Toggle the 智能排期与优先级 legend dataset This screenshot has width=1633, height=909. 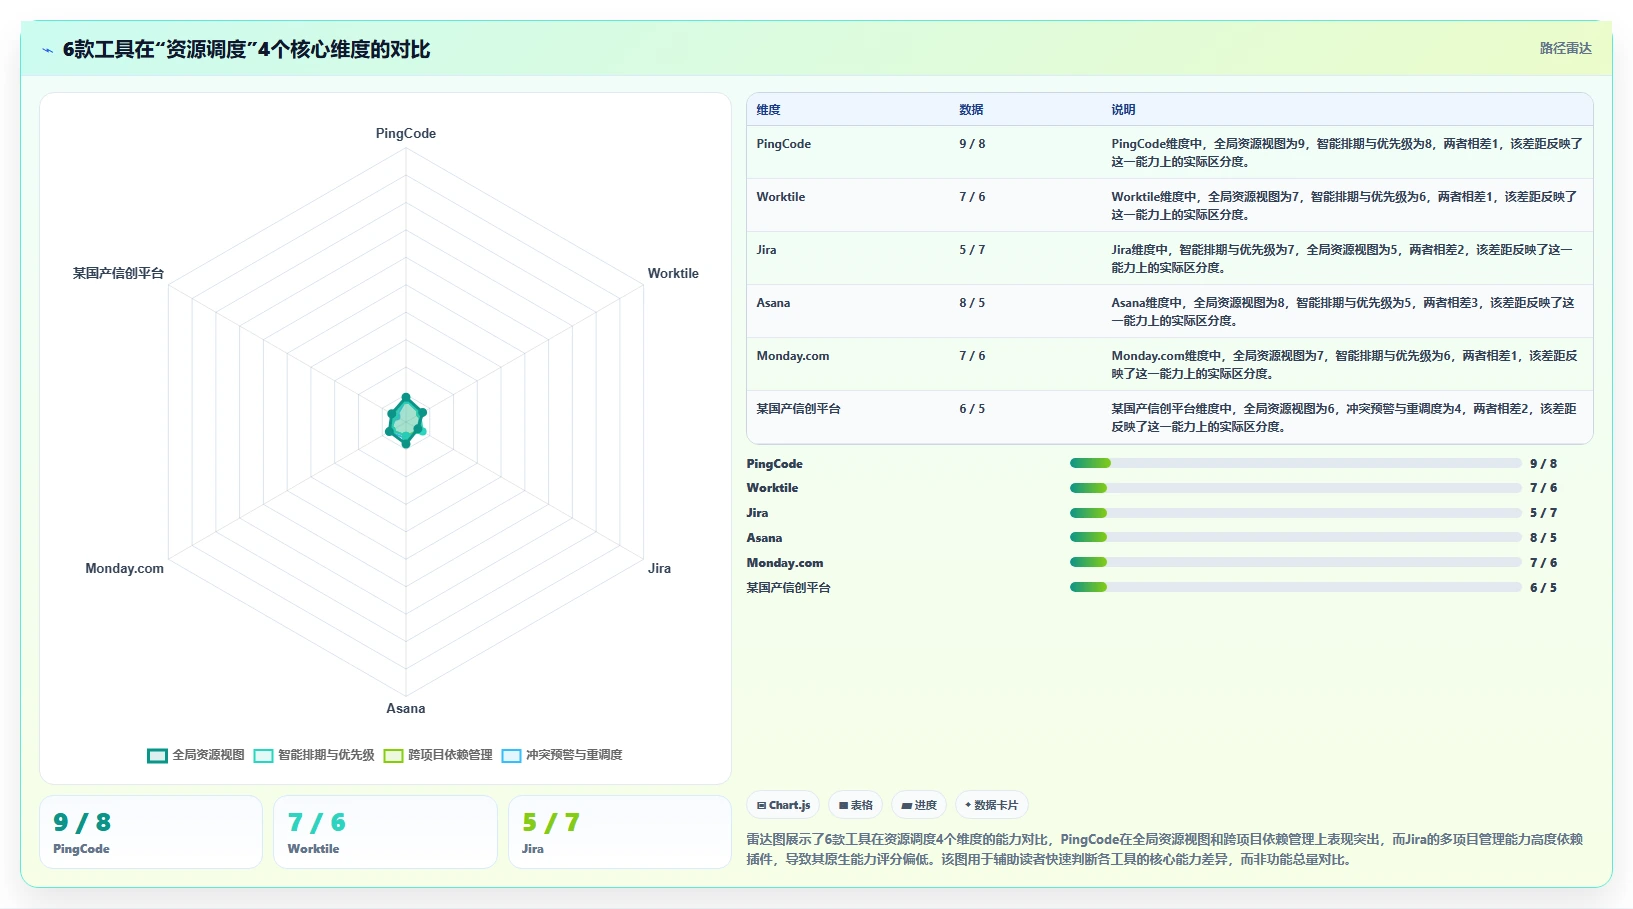[314, 755]
